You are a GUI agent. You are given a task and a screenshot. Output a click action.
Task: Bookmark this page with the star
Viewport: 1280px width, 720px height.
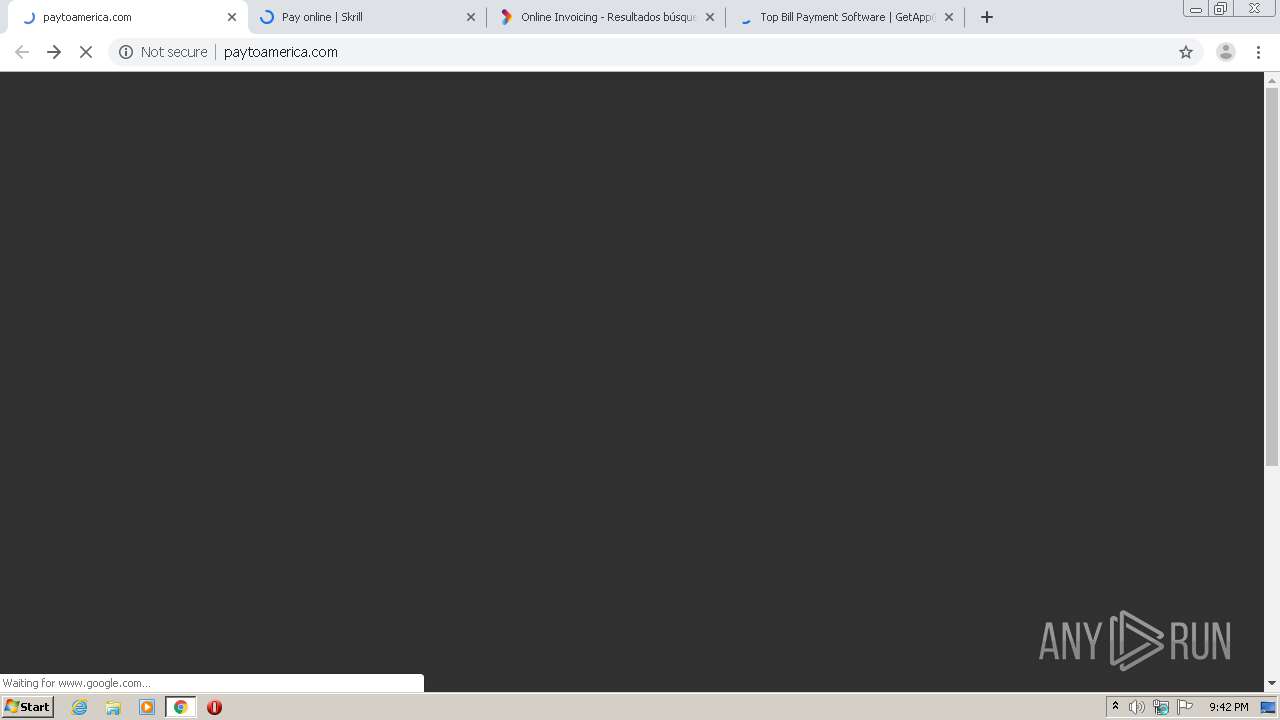click(x=1186, y=52)
